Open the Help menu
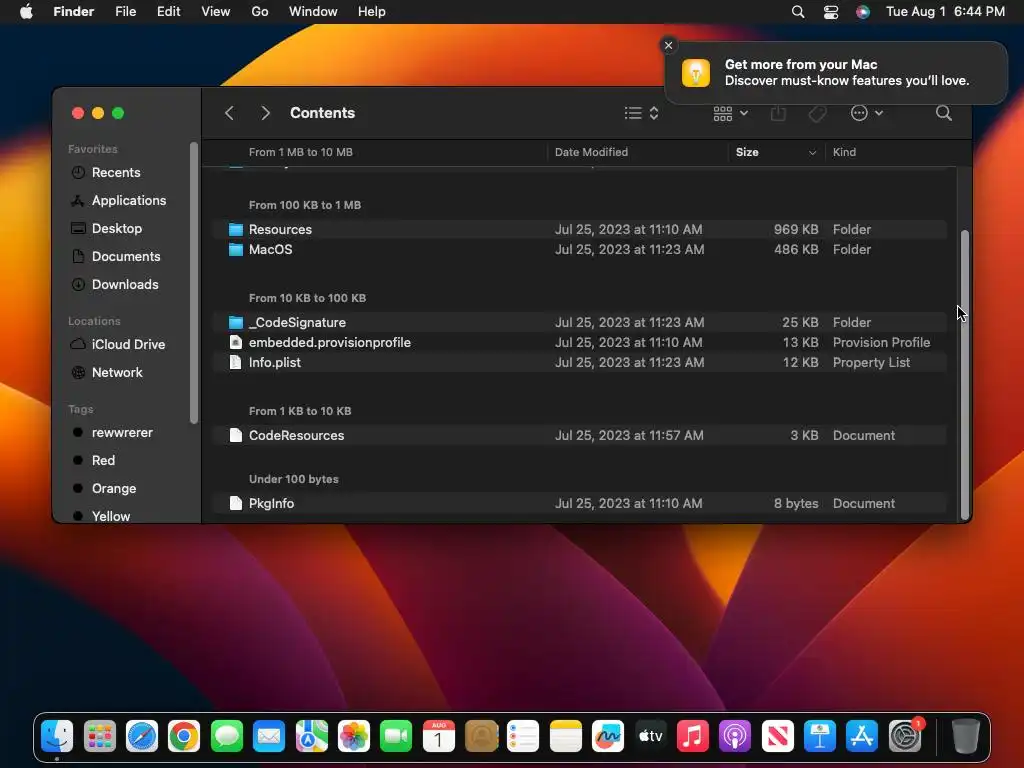 372,12
